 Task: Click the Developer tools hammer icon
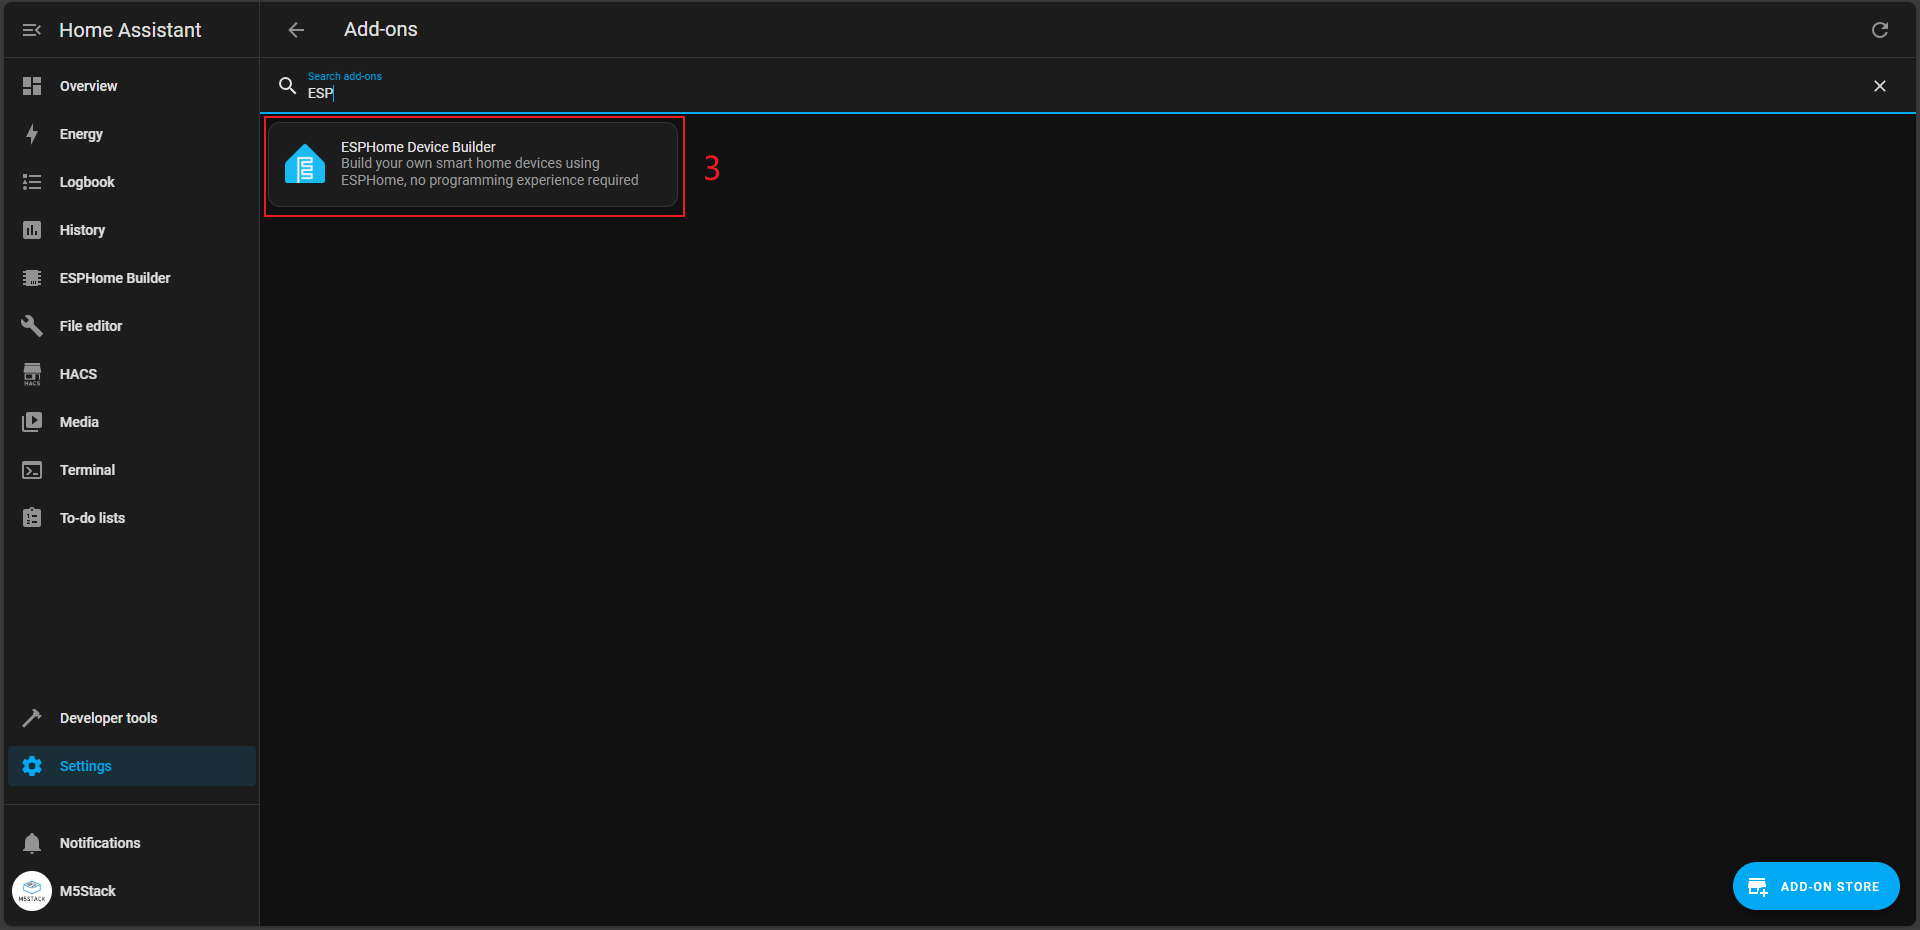(x=32, y=718)
